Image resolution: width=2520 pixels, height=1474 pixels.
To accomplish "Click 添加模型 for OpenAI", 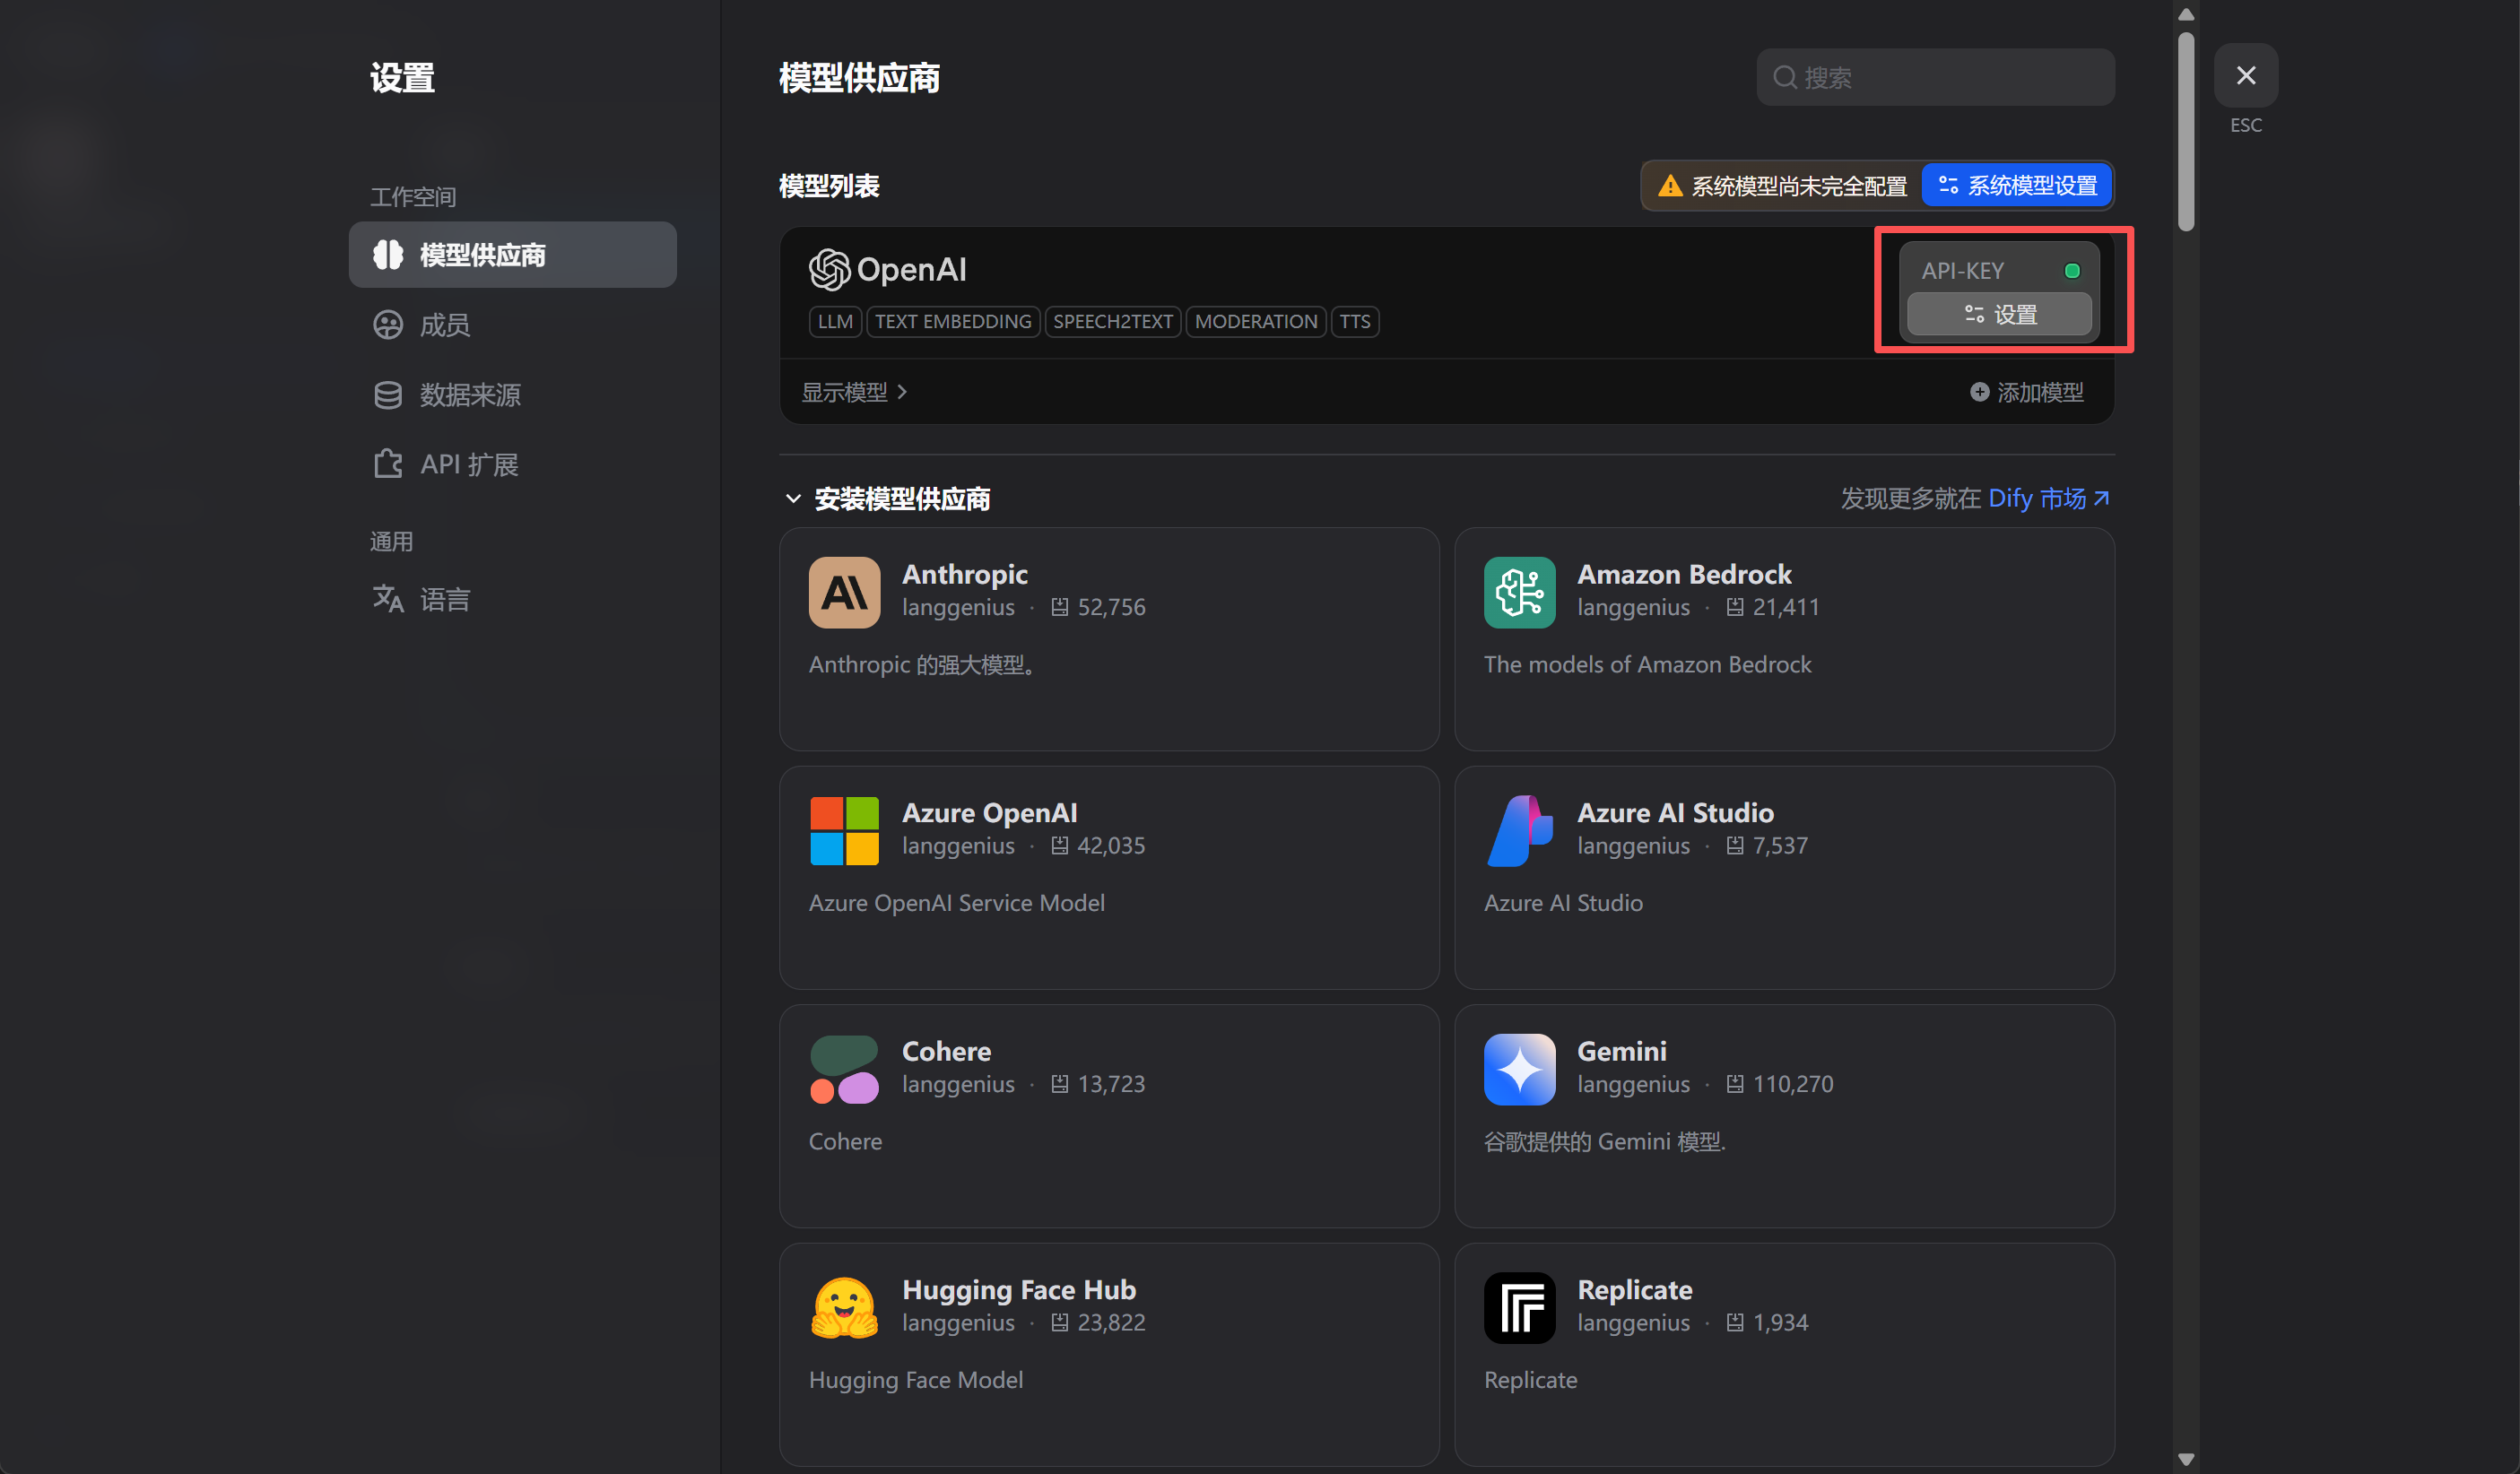I will point(2026,392).
